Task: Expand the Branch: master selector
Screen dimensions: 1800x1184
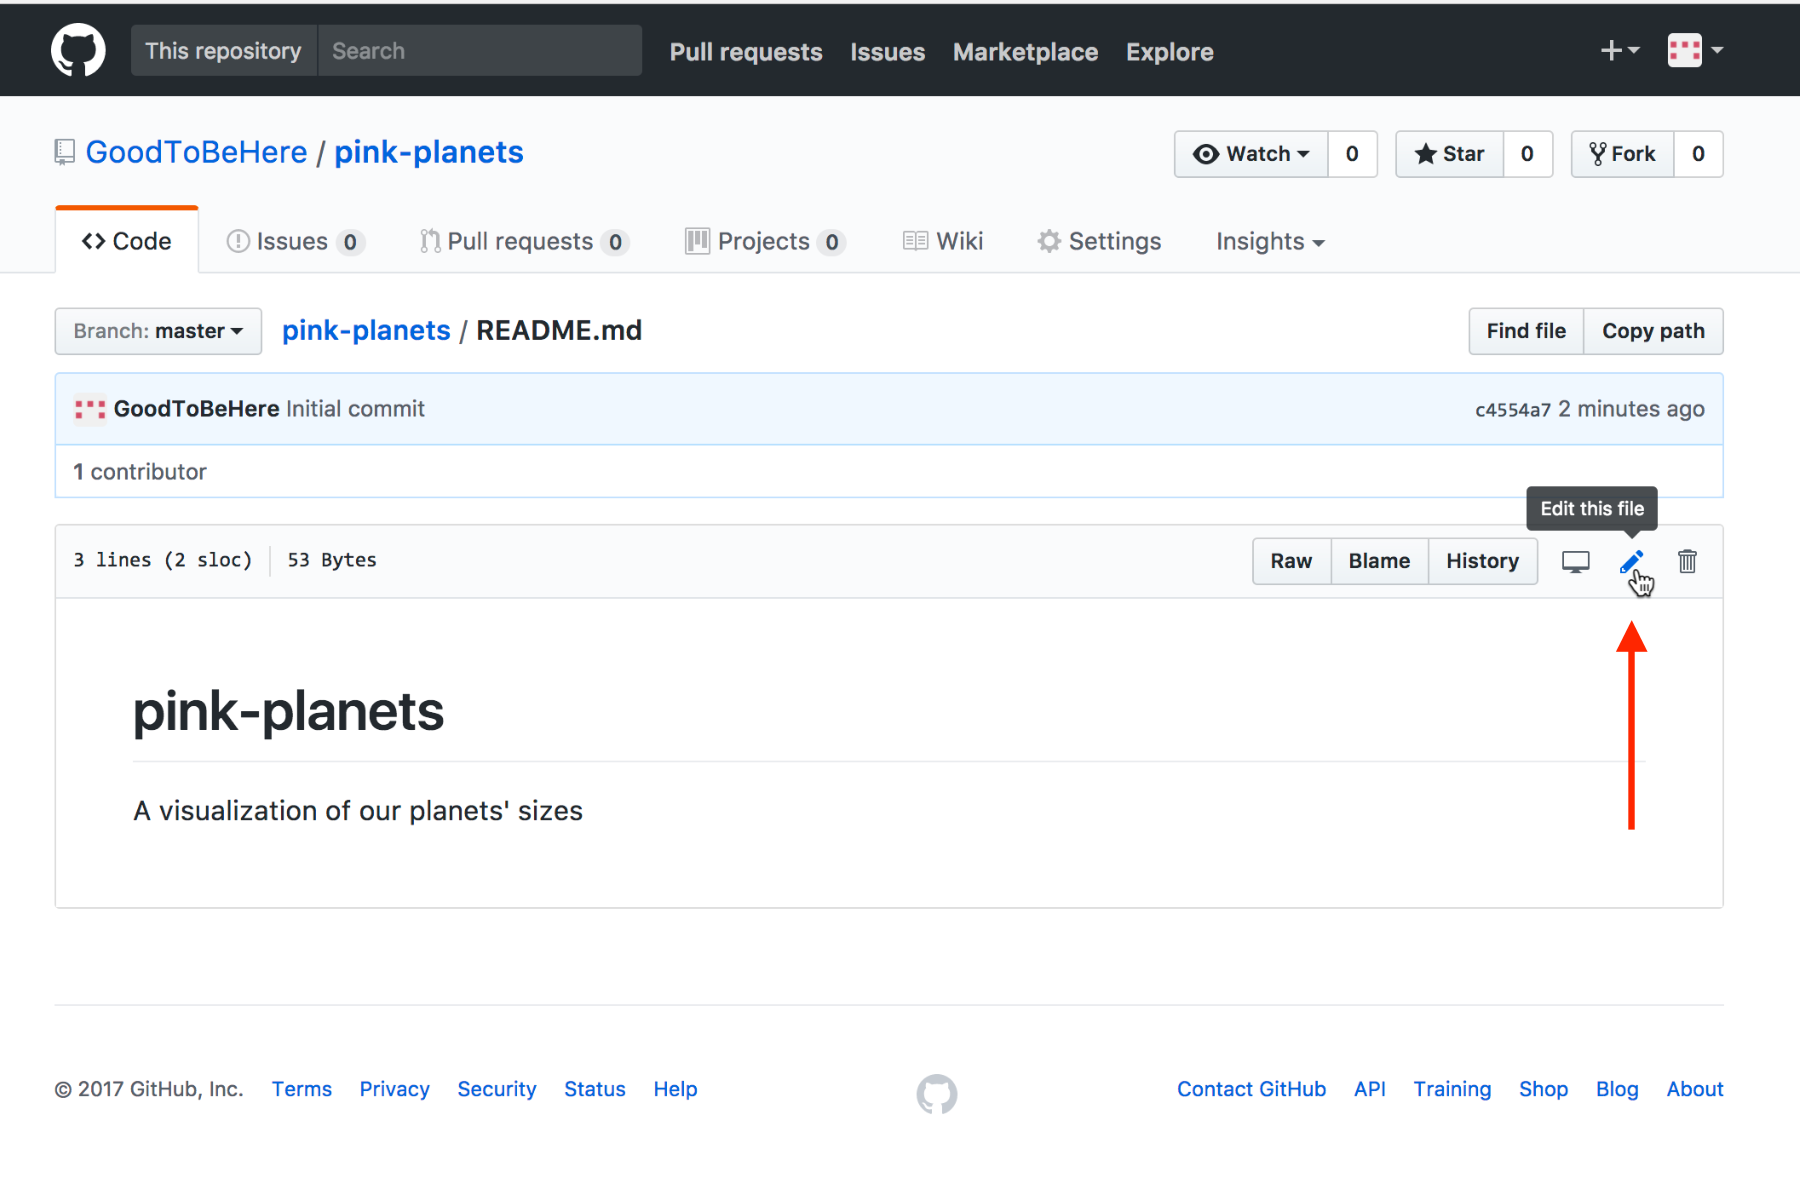Action: click(158, 331)
